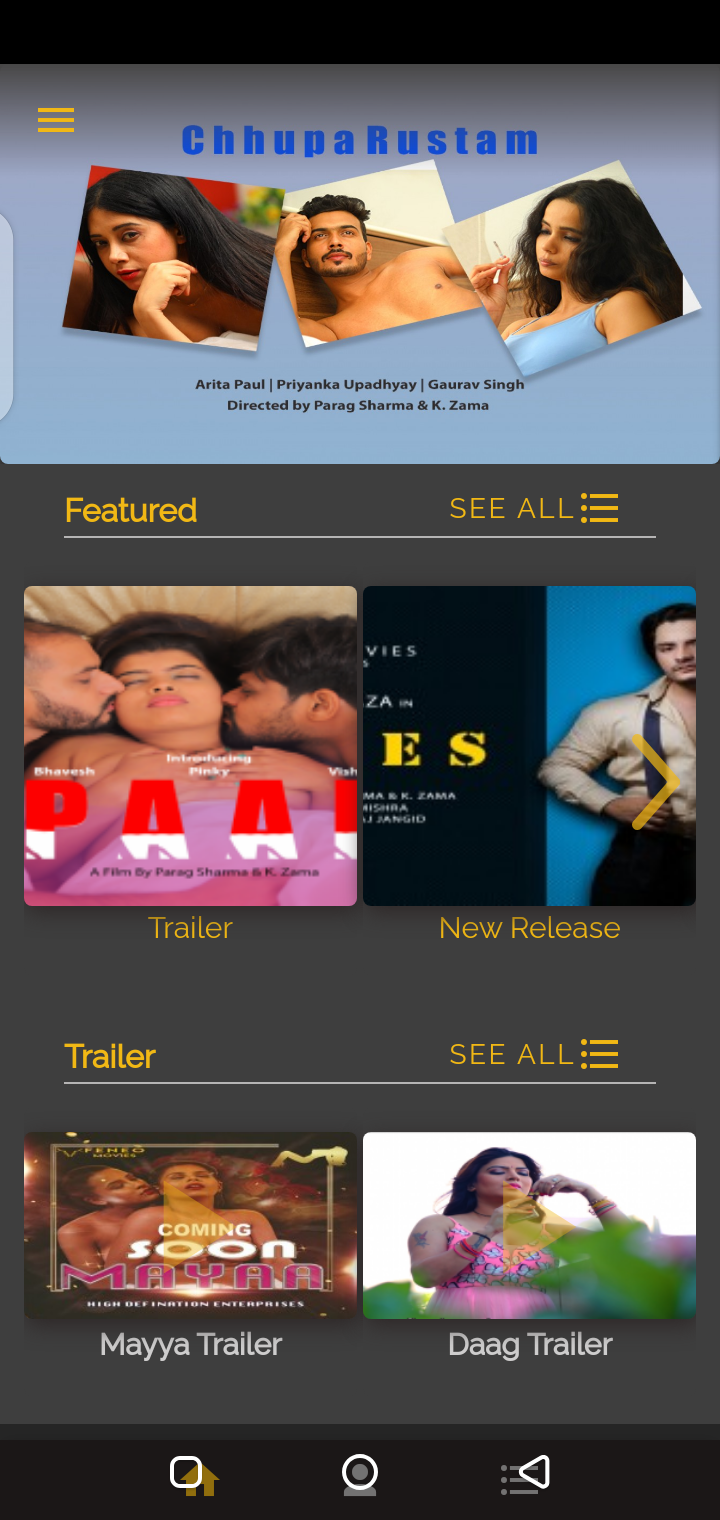Tap the home icon in bottom bar
Screen dimensions: 720x1520
(x=194, y=1474)
